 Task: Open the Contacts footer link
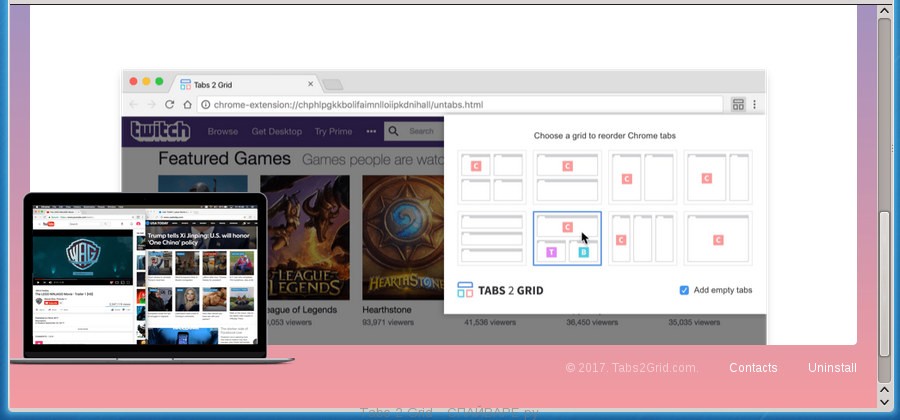(x=753, y=368)
